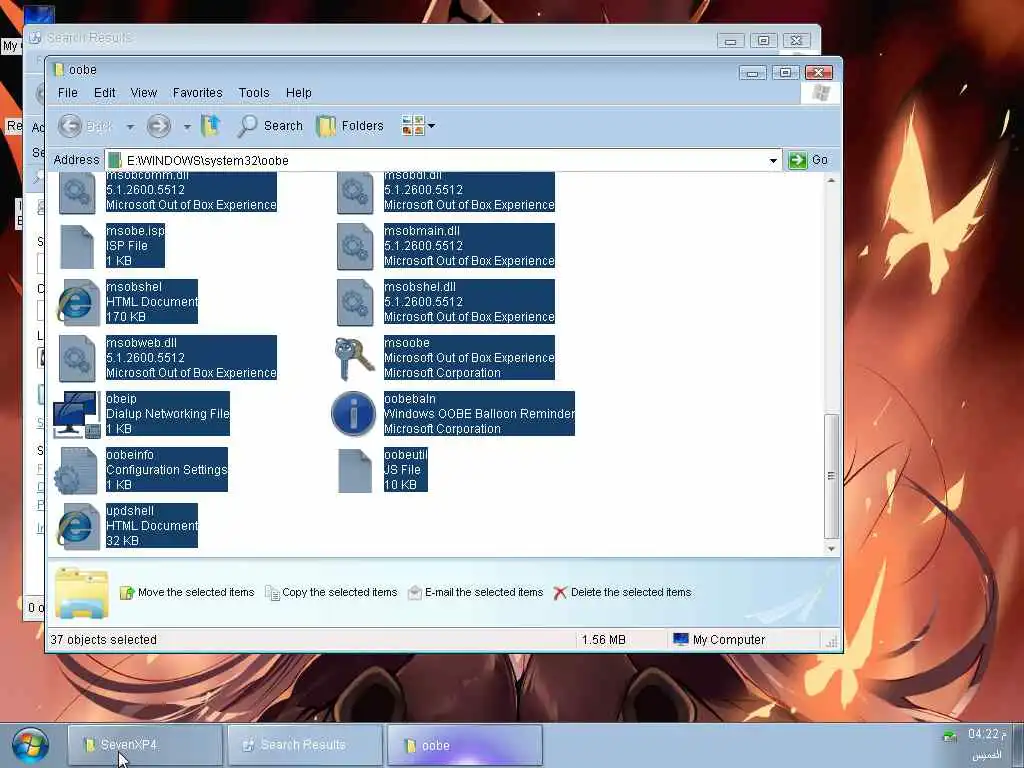The width and height of the screenshot is (1024, 768).
Task: Click E-mail the selected items
Action: tap(475, 592)
